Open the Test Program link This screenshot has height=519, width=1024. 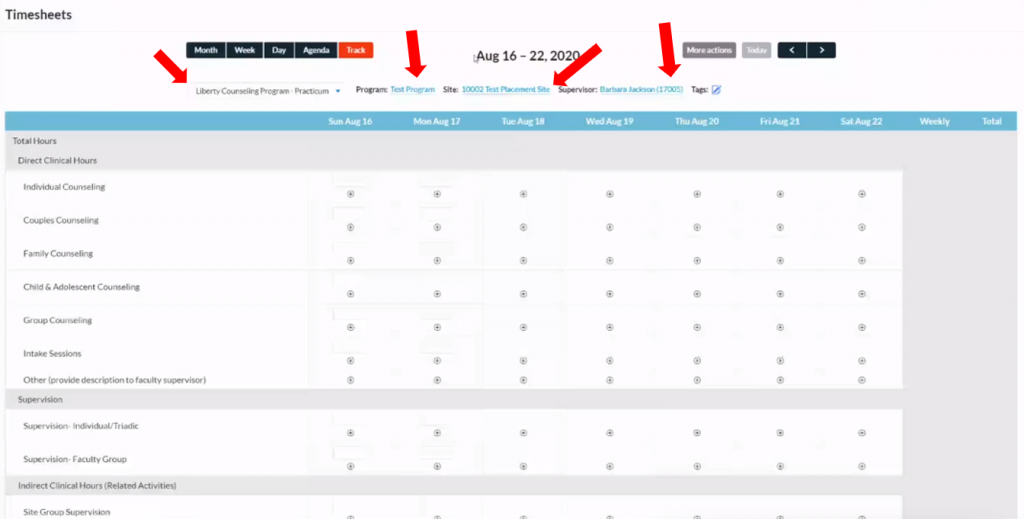tap(412, 89)
